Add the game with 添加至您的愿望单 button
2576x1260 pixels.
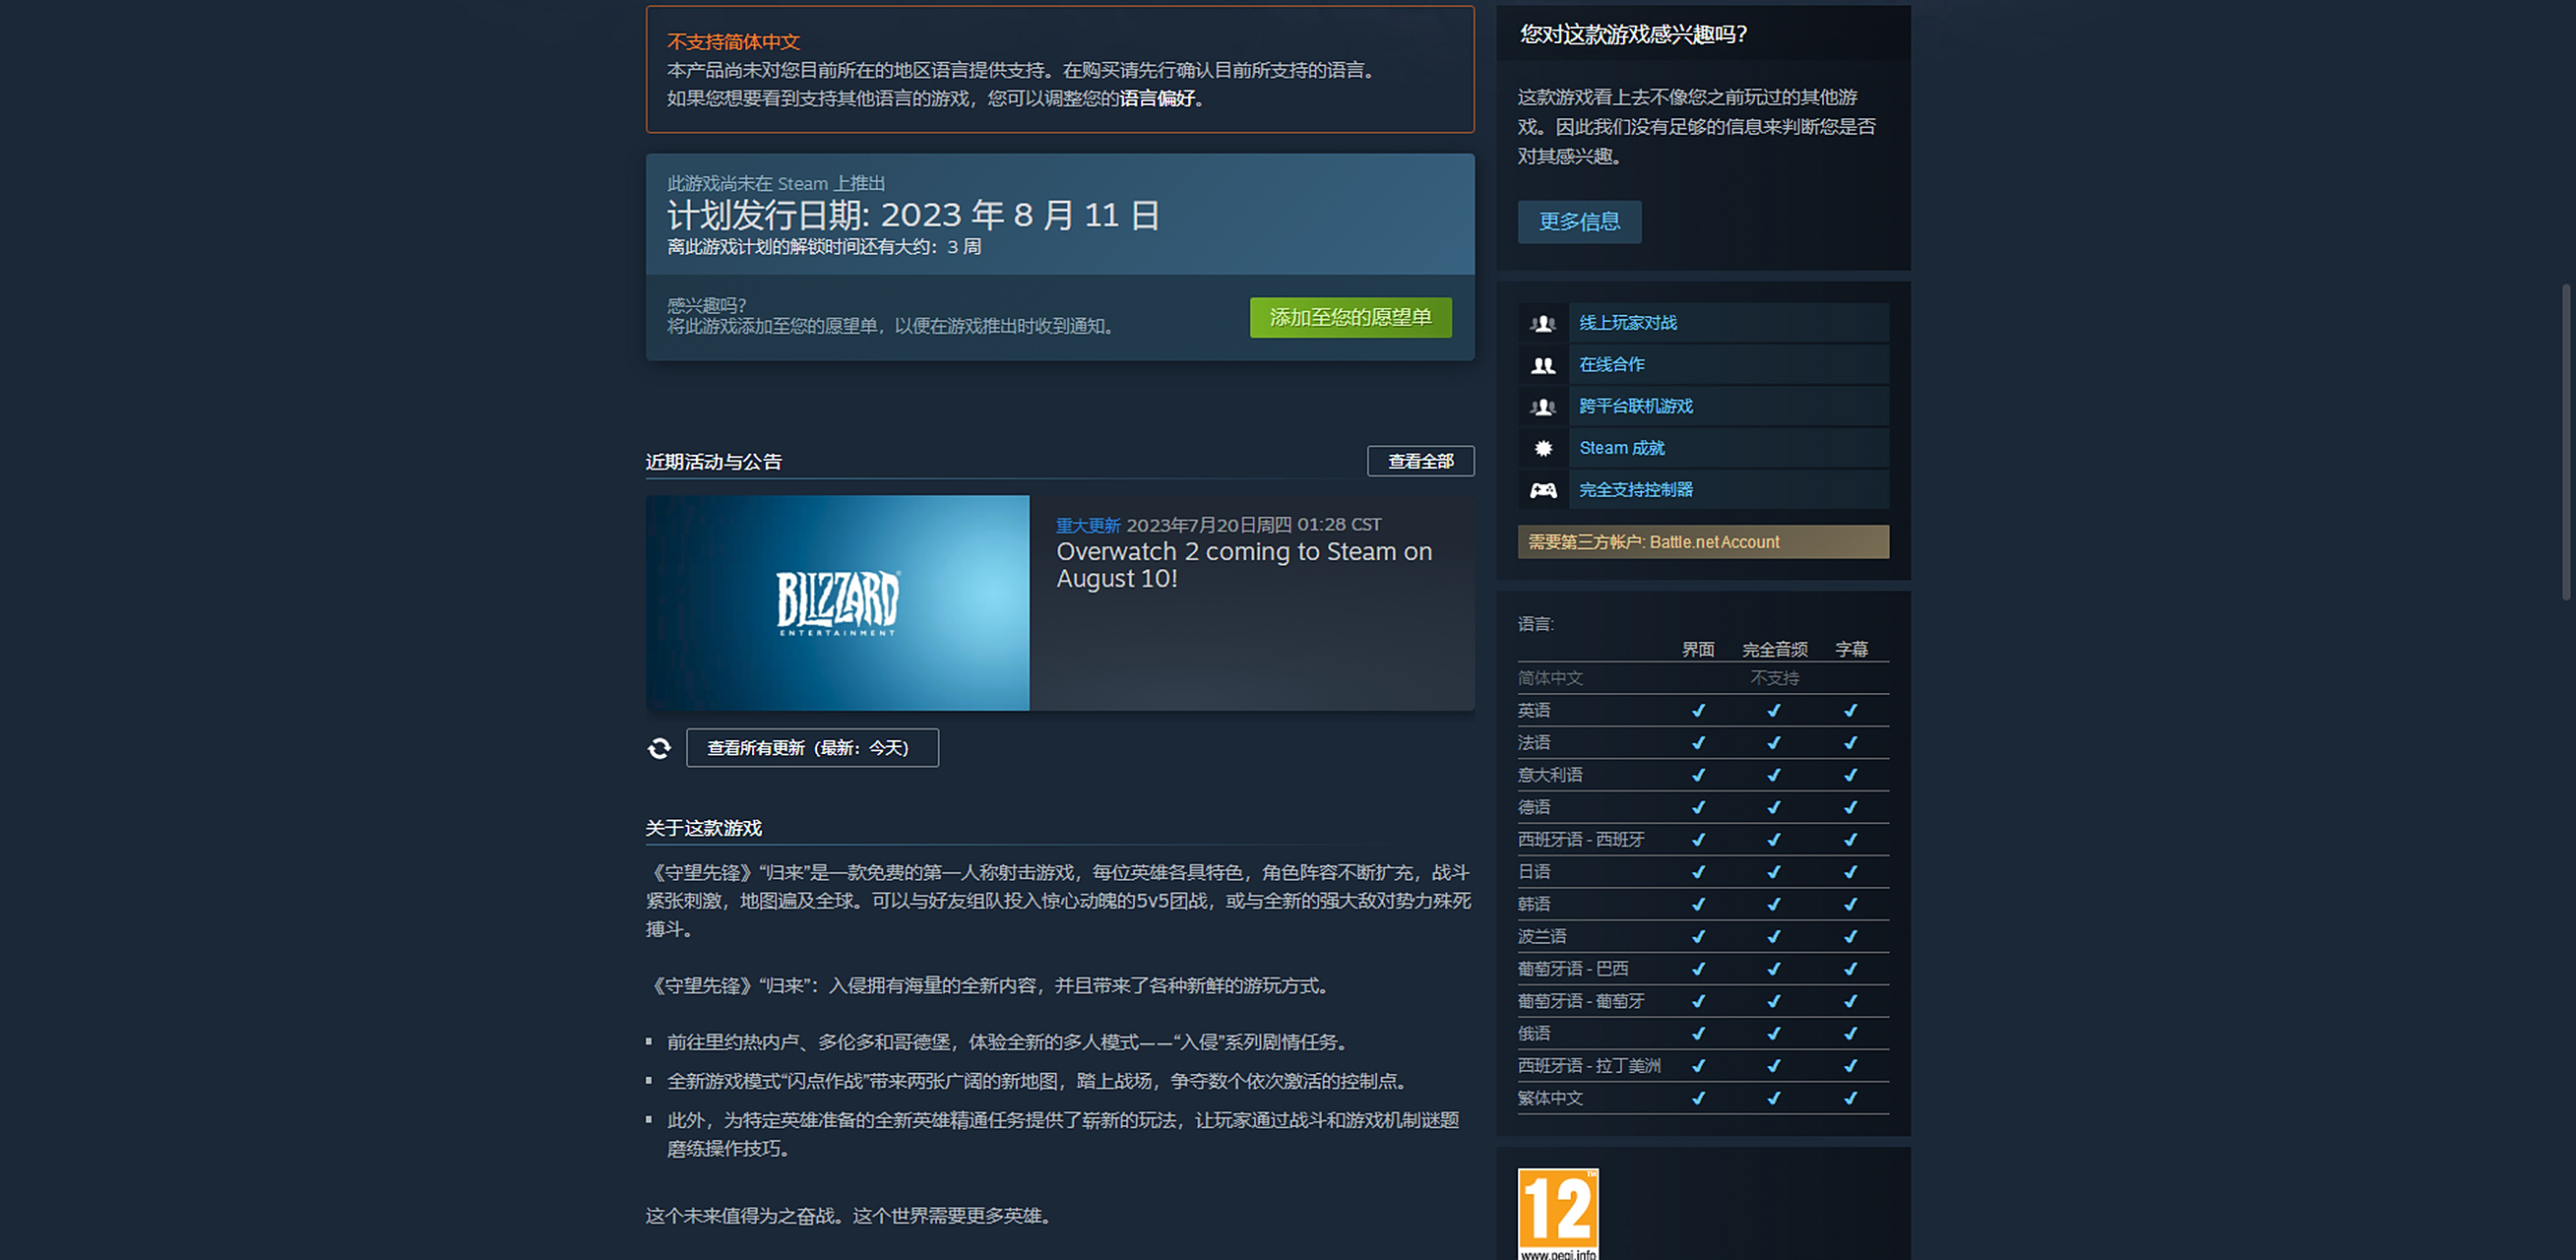[x=1350, y=318]
